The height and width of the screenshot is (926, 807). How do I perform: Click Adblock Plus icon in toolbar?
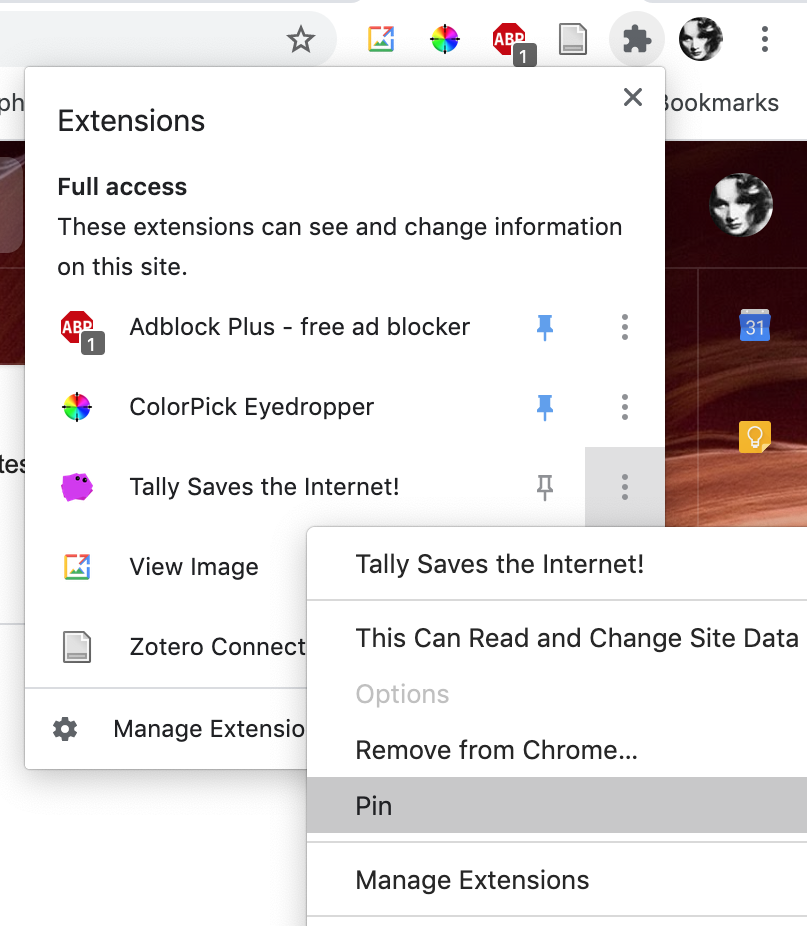pos(512,43)
